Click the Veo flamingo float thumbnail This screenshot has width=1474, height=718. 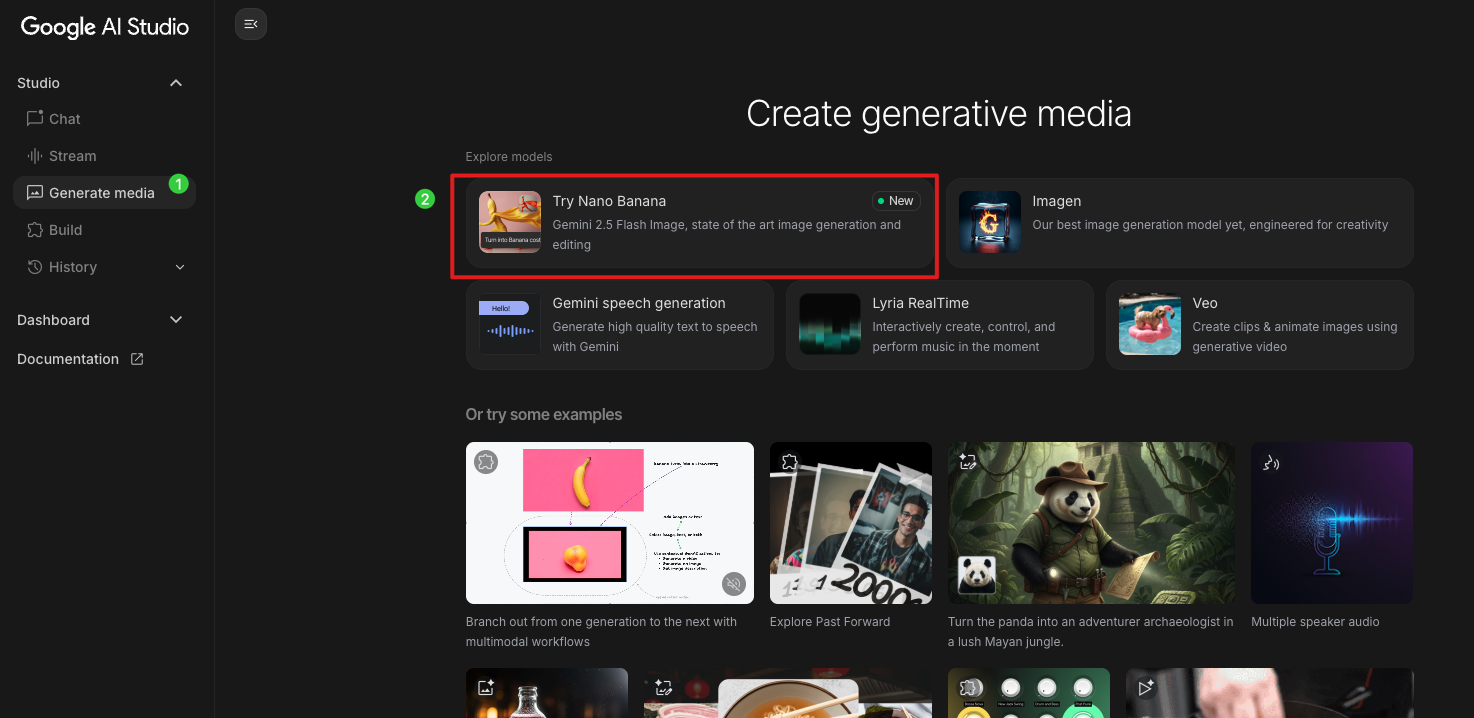(x=1150, y=324)
